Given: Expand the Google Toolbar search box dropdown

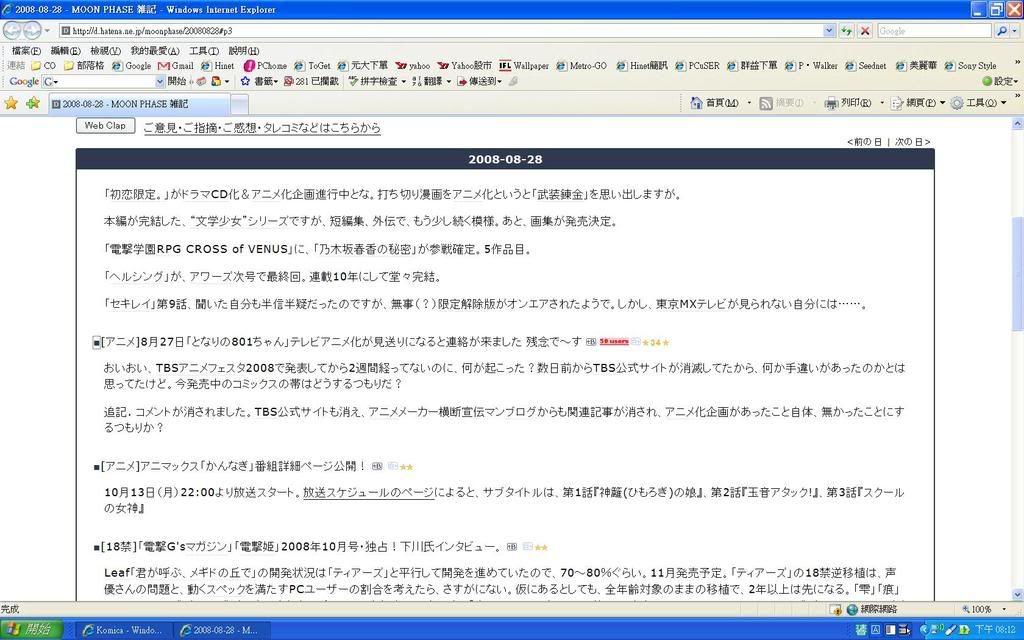Looking at the screenshot, I should (x=160, y=82).
